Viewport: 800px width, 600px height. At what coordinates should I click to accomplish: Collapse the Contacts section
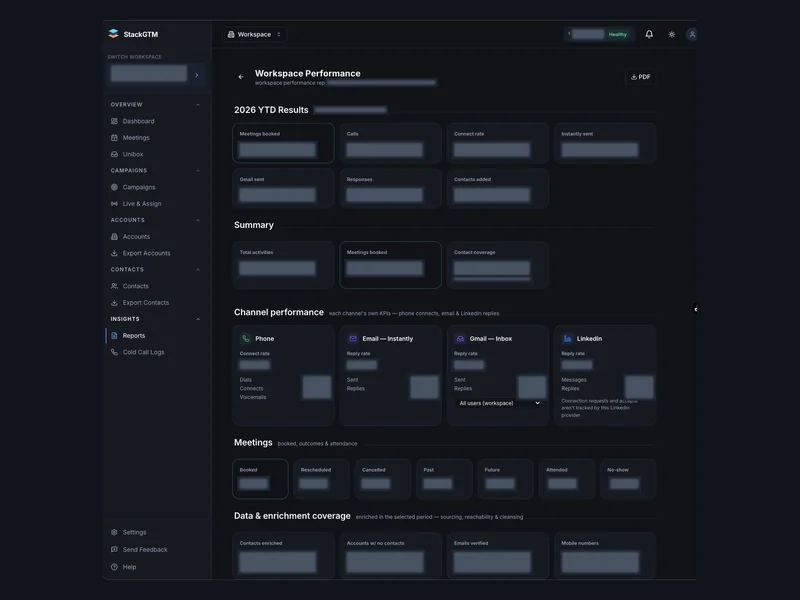[x=198, y=269]
